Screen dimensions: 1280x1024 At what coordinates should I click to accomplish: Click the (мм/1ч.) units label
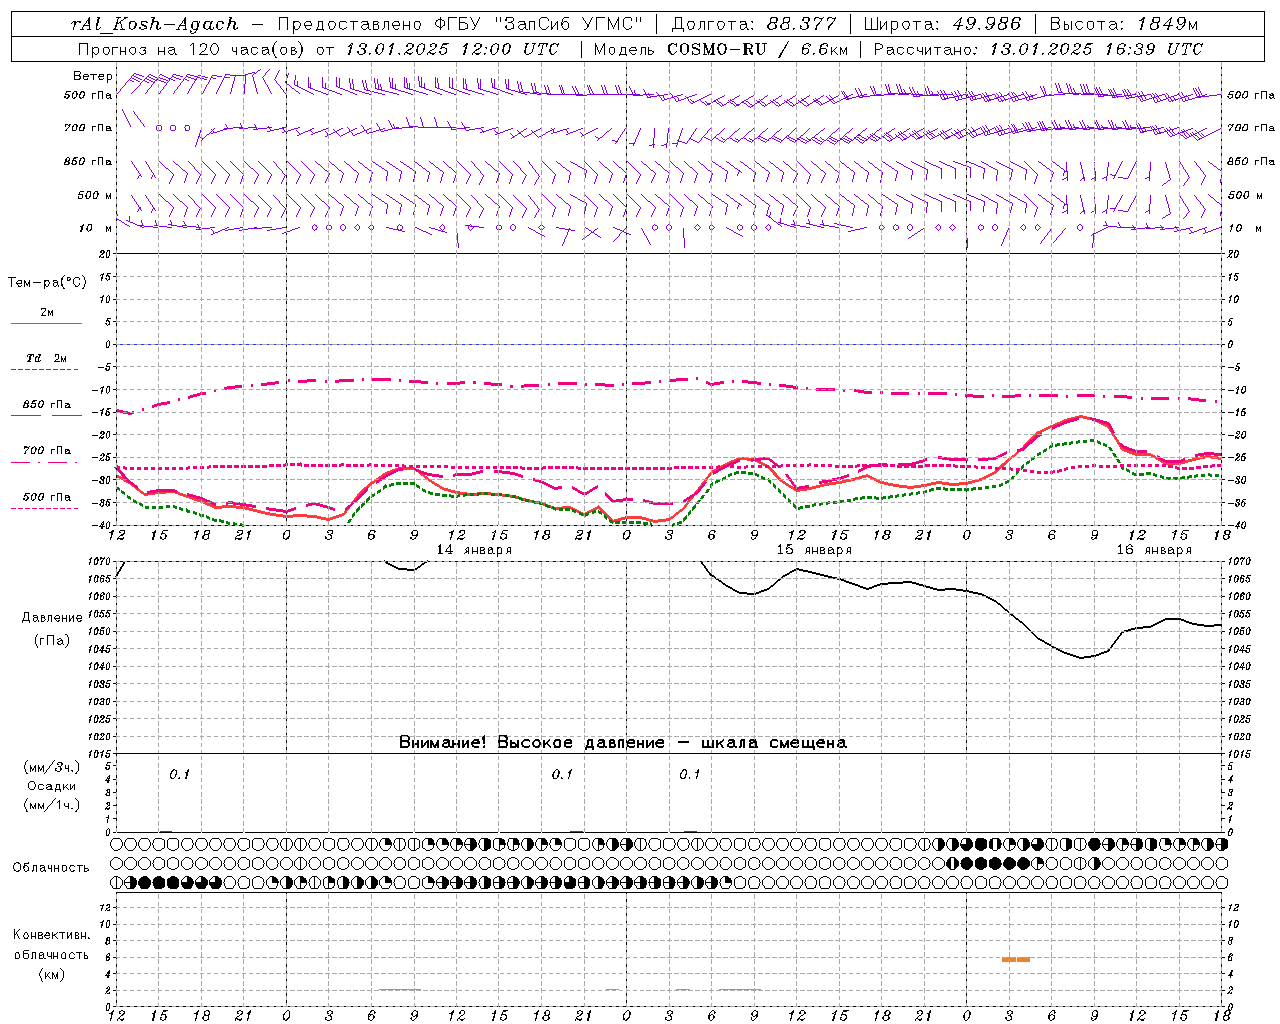(51, 805)
